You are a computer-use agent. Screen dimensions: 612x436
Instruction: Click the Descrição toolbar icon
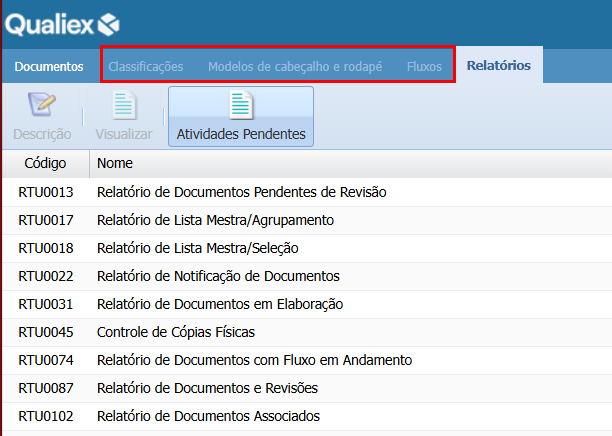coord(42,106)
